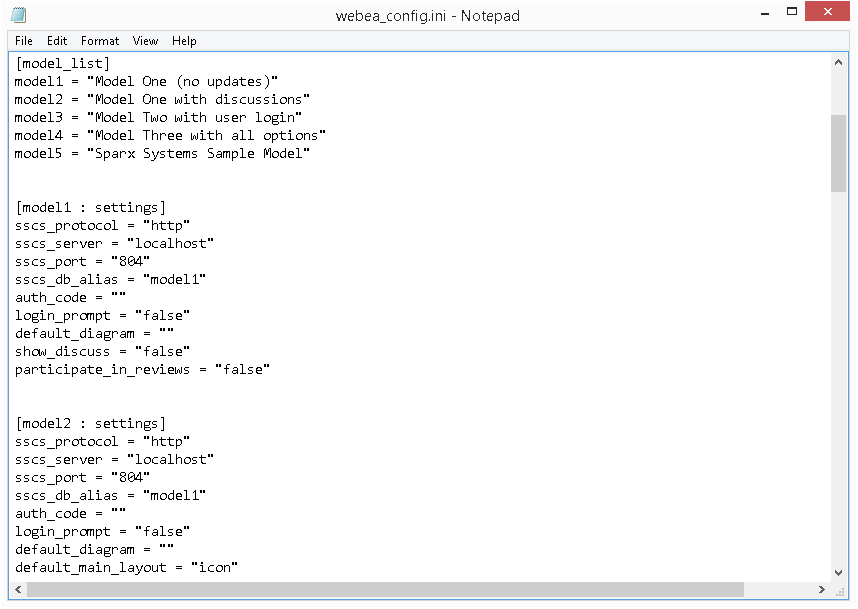This screenshot has height=609, width=858.
Task: Click the horizontal scrollbar left arrow
Action: 19,590
